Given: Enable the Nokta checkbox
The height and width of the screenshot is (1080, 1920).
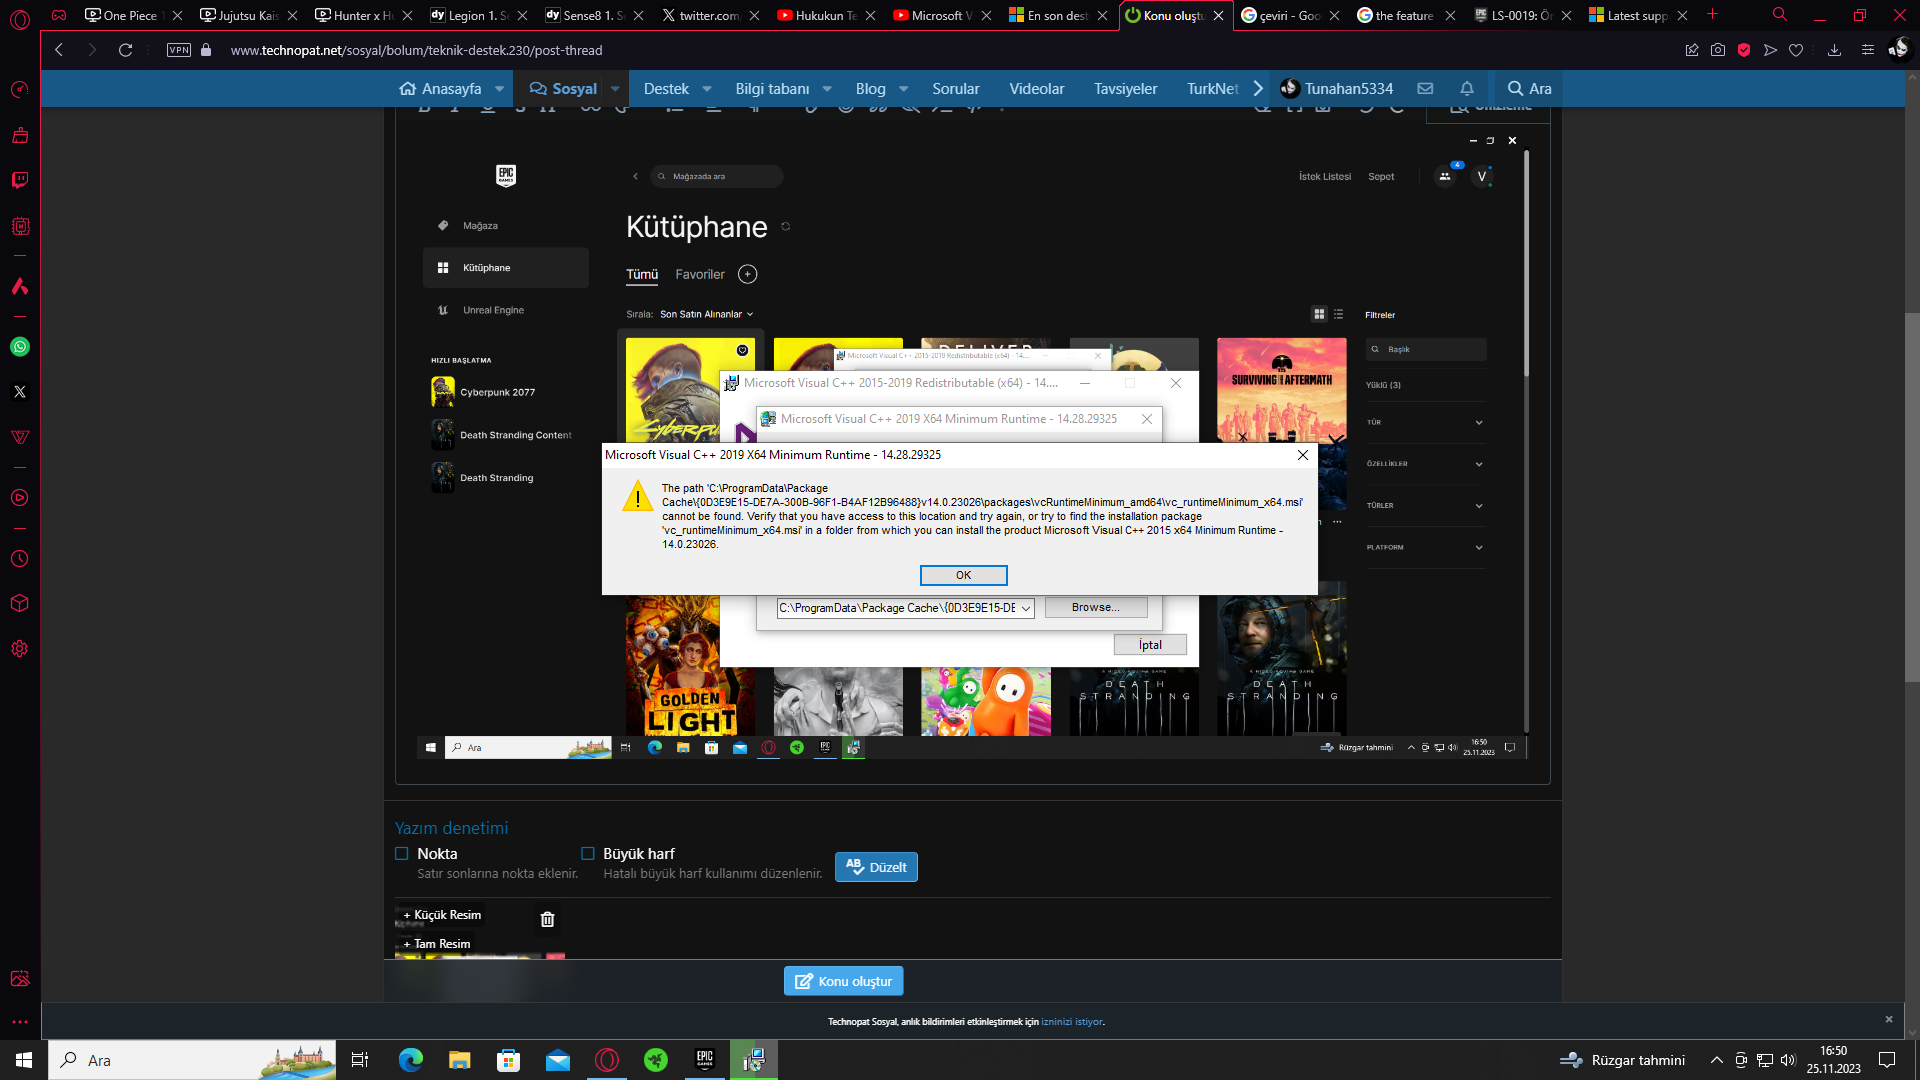Looking at the screenshot, I should coord(402,853).
